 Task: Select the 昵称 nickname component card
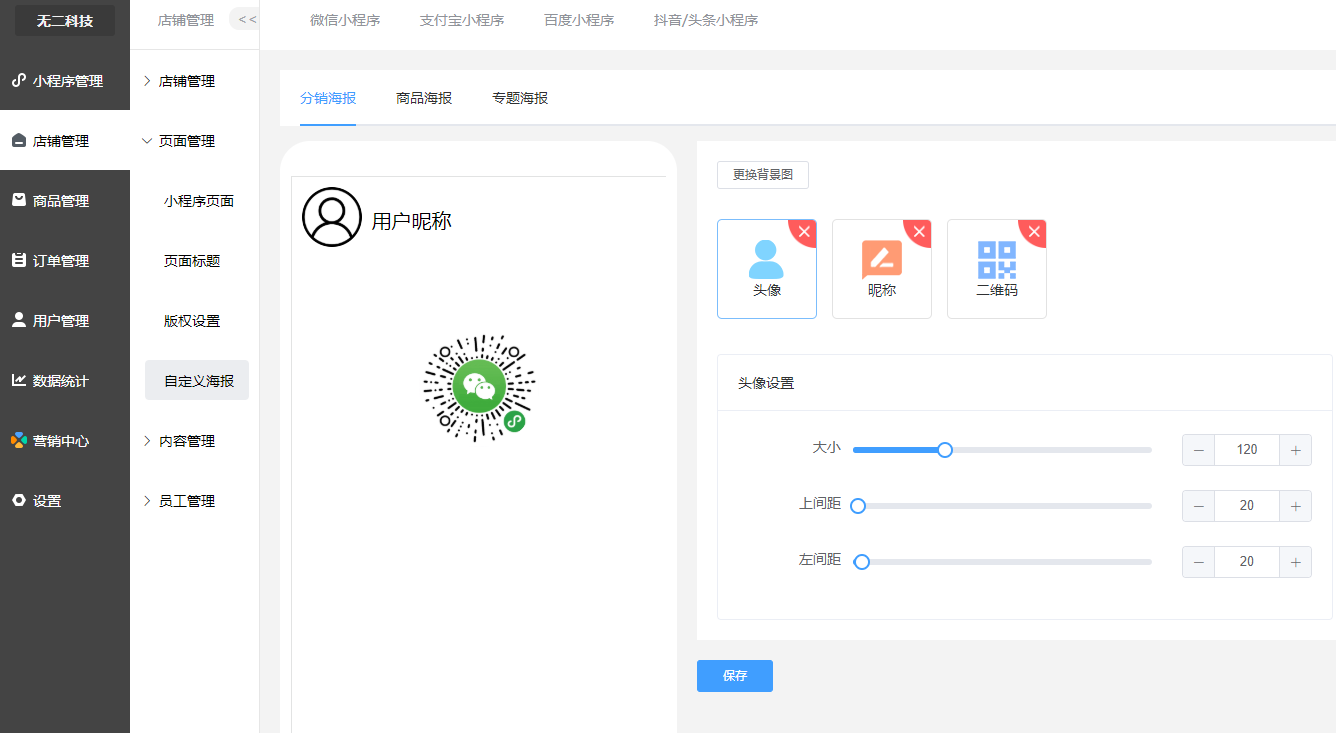pyautogui.click(x=882, y=269)
